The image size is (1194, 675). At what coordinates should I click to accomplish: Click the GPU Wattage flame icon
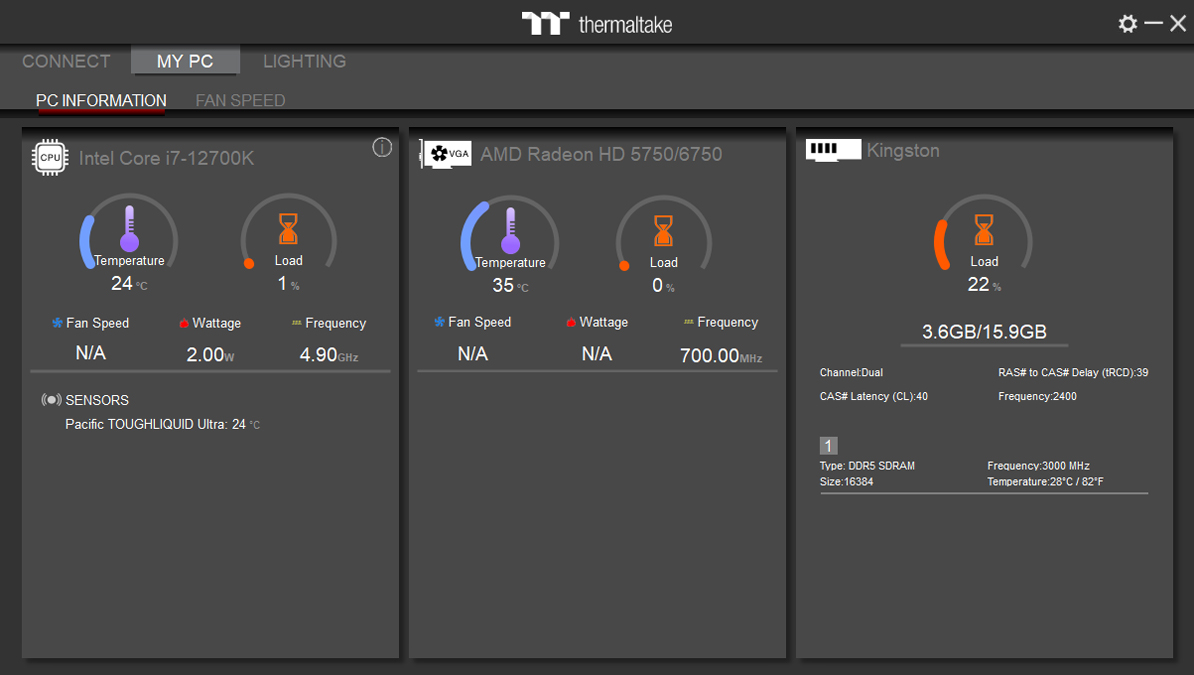coord(570,322)
